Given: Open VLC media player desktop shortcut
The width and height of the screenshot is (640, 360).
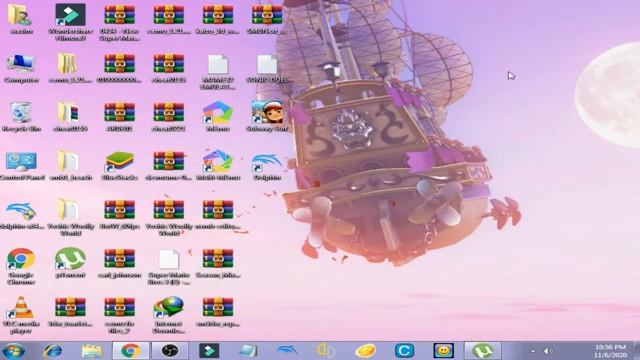Looking at the screenshot, I should pos(21,315).
